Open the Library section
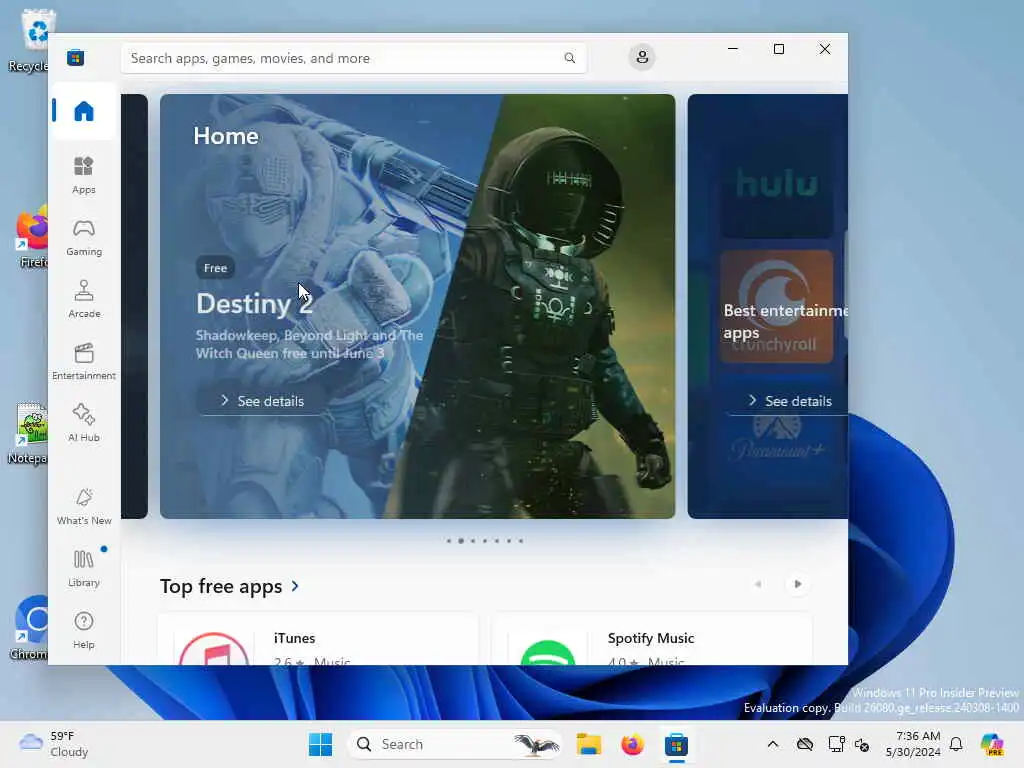The width and height of the screenshot is (1024, 768). coord(84,568)
